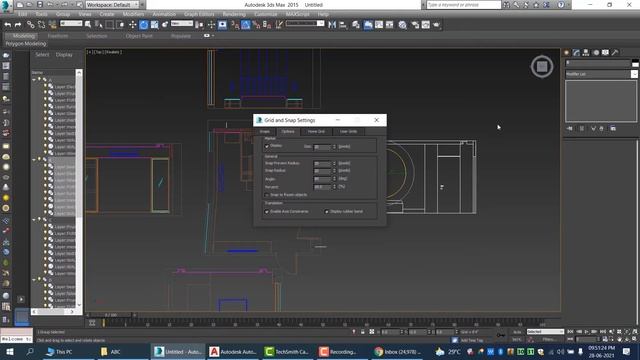This screenshot has height=360, width=640.
Task: Open Autodesk AutoCAD from the taskbar
Action: [x=233, y=351]
